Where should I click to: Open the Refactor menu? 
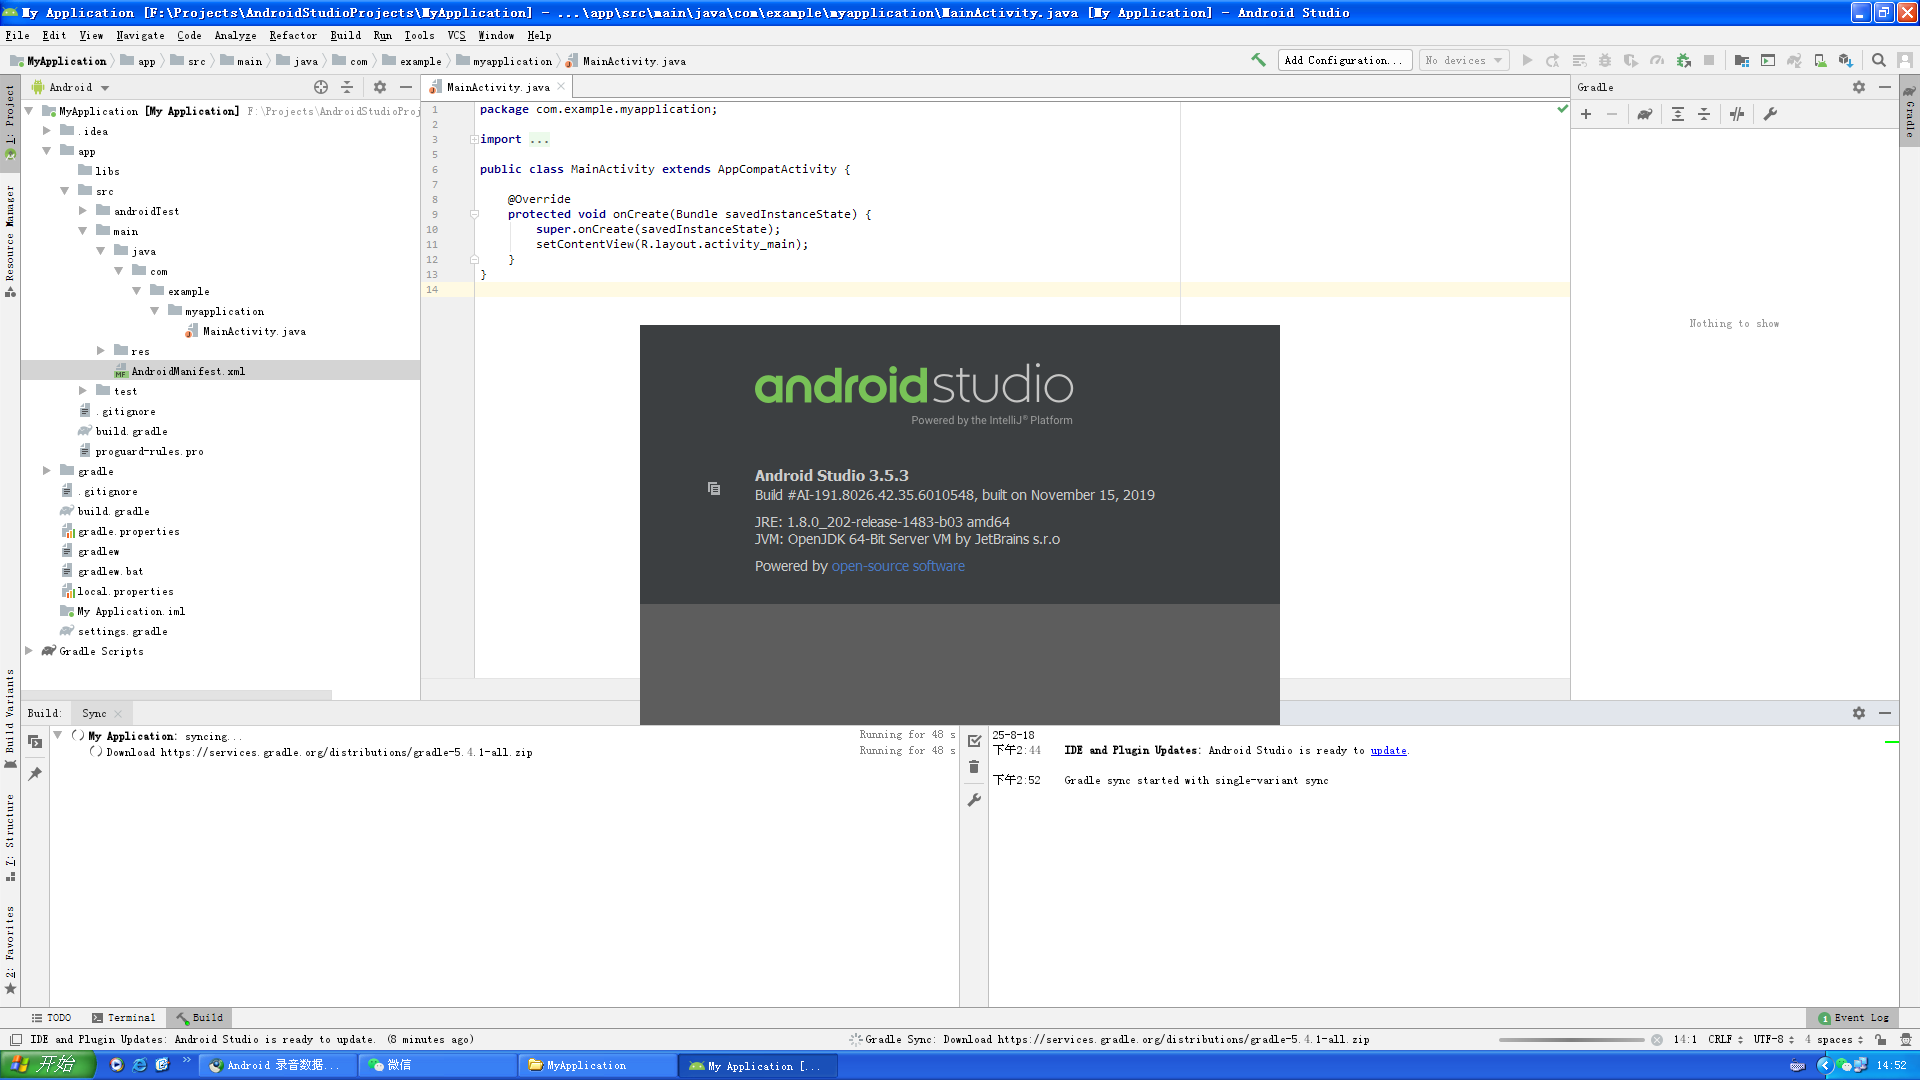(292, 35)
